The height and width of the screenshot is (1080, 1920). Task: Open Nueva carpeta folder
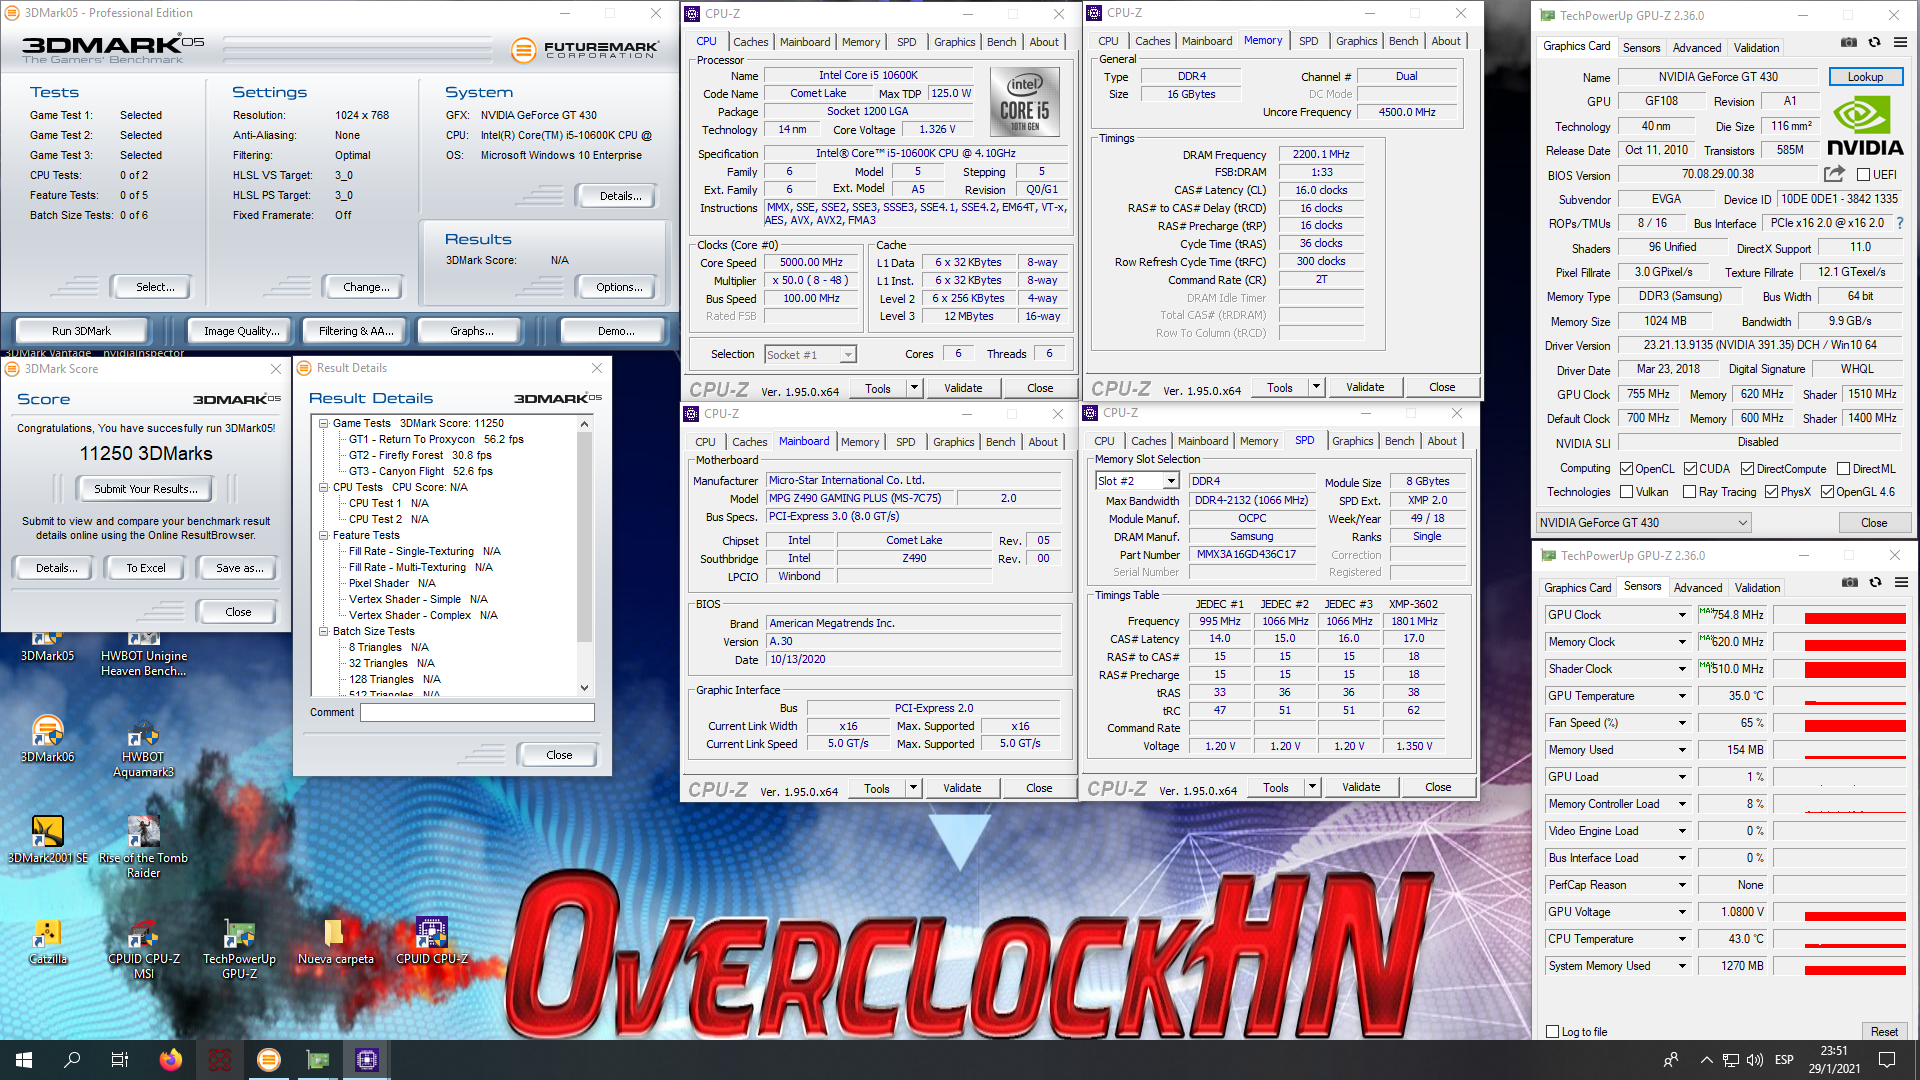coord(335,942)
